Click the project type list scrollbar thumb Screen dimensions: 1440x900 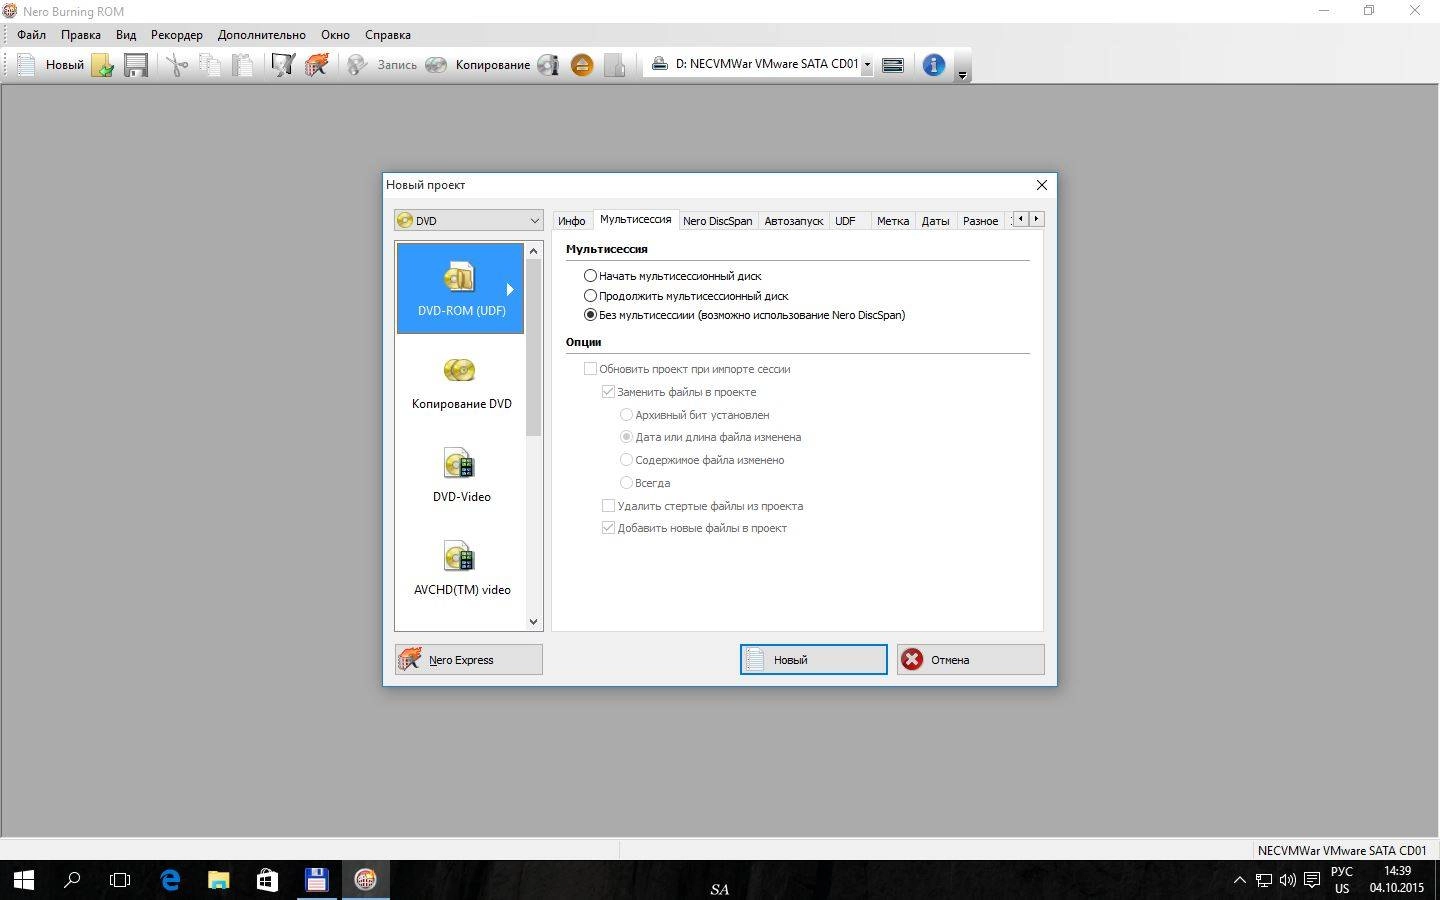(x=533, y=348)
